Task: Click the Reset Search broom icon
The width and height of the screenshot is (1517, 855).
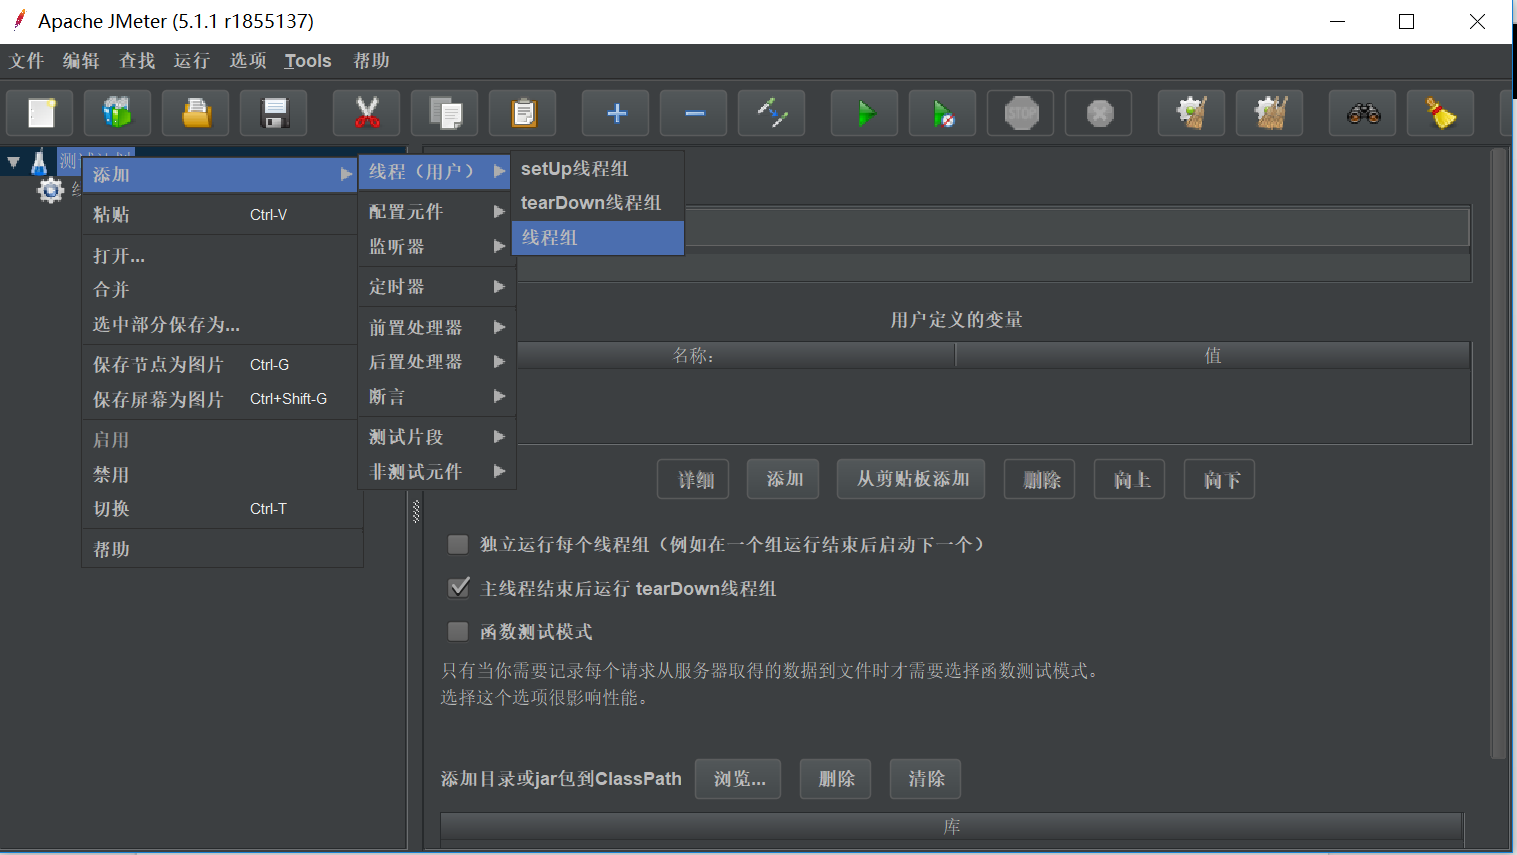Action: 1441,113
